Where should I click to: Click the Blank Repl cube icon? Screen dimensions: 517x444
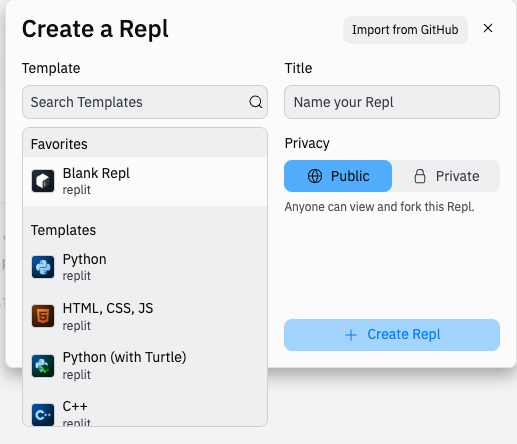point(43,181)
